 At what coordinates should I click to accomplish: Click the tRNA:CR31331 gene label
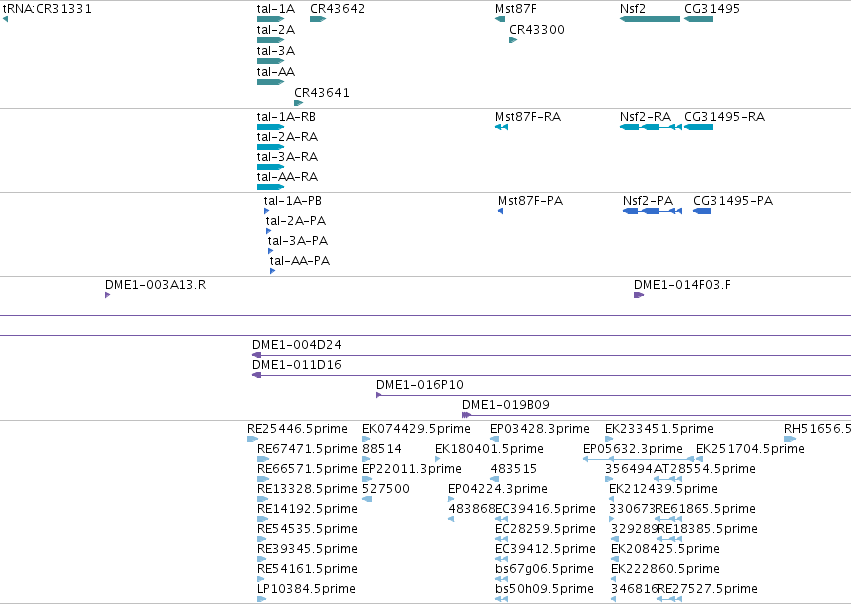click(47, 9)
